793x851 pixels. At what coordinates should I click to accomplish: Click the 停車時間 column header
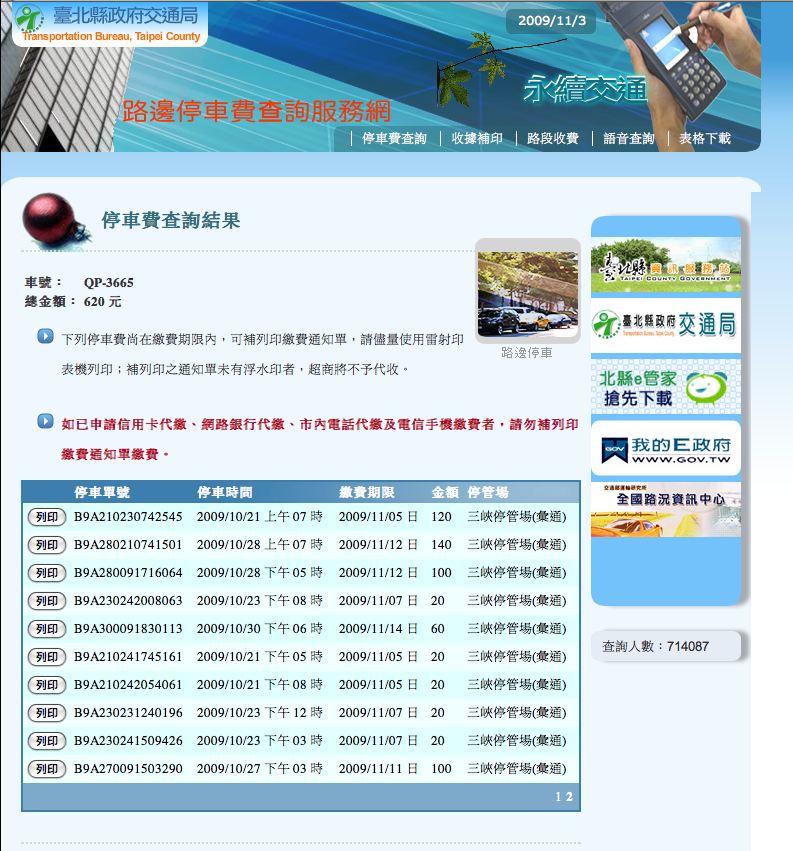point(225,492)
